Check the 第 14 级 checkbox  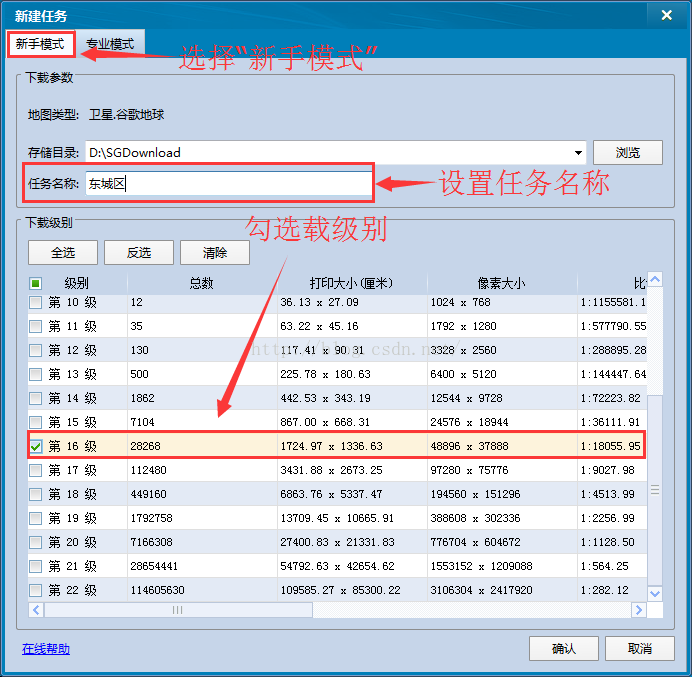36,398
